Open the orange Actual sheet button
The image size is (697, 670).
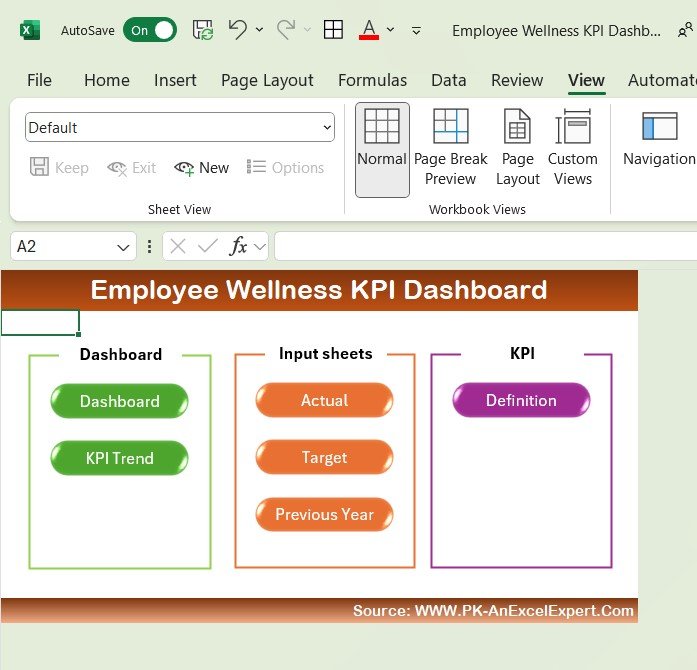click(324, 400)
